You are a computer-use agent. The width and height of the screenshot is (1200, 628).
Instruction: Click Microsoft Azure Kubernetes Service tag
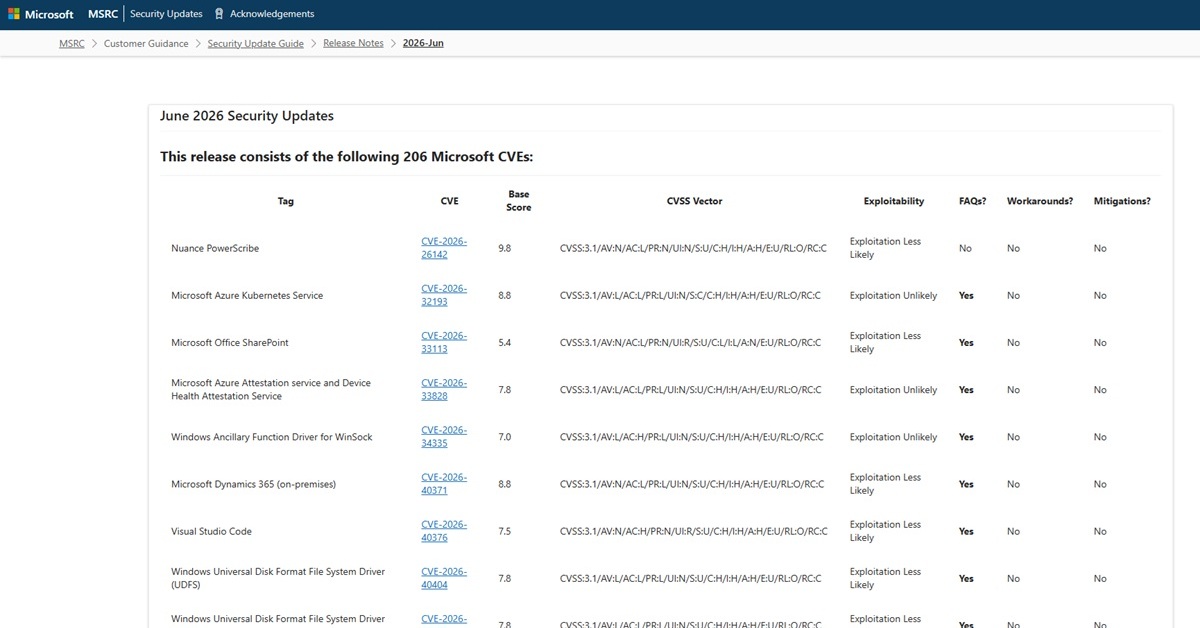(247, 295)
